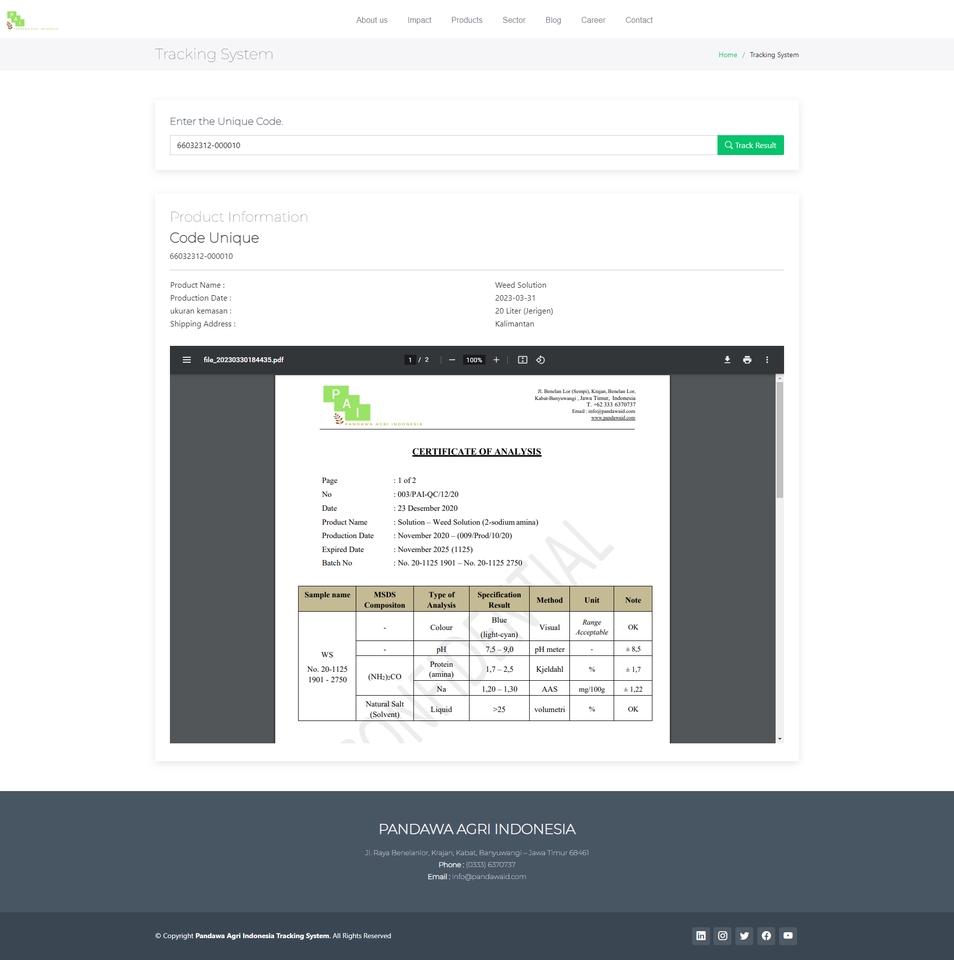Viewport: 954px width, 960px height.
Task: Click the info@pandawaid.com footer email
Action: pos(489,877)
